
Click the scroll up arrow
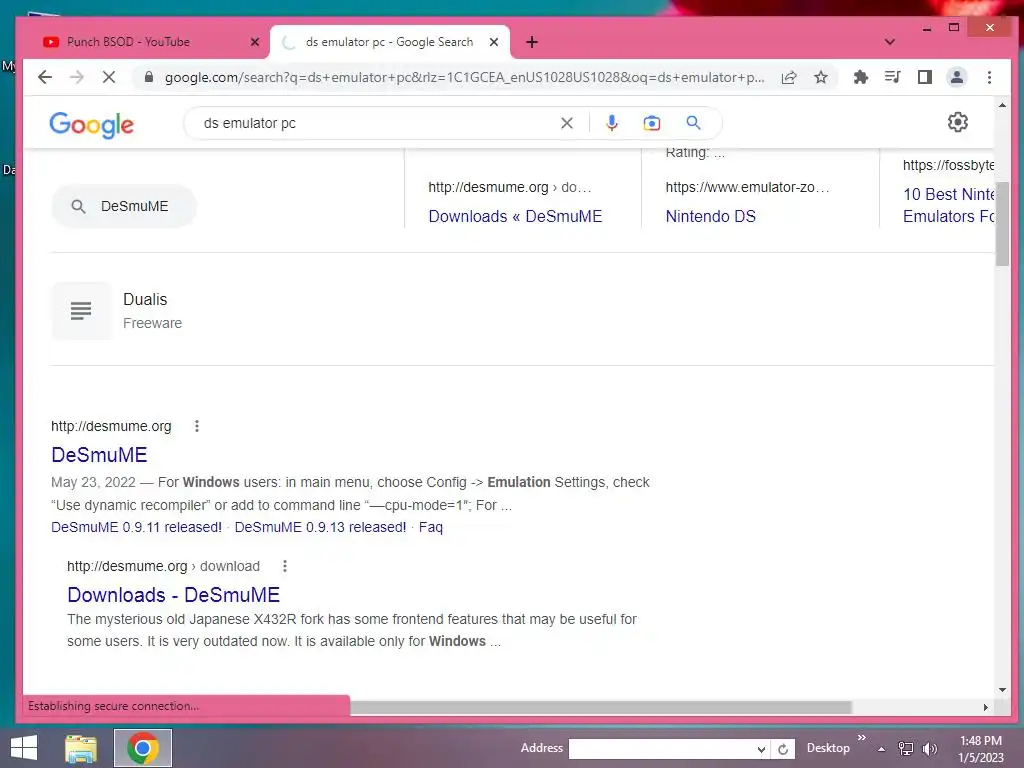coord(1002,104)
